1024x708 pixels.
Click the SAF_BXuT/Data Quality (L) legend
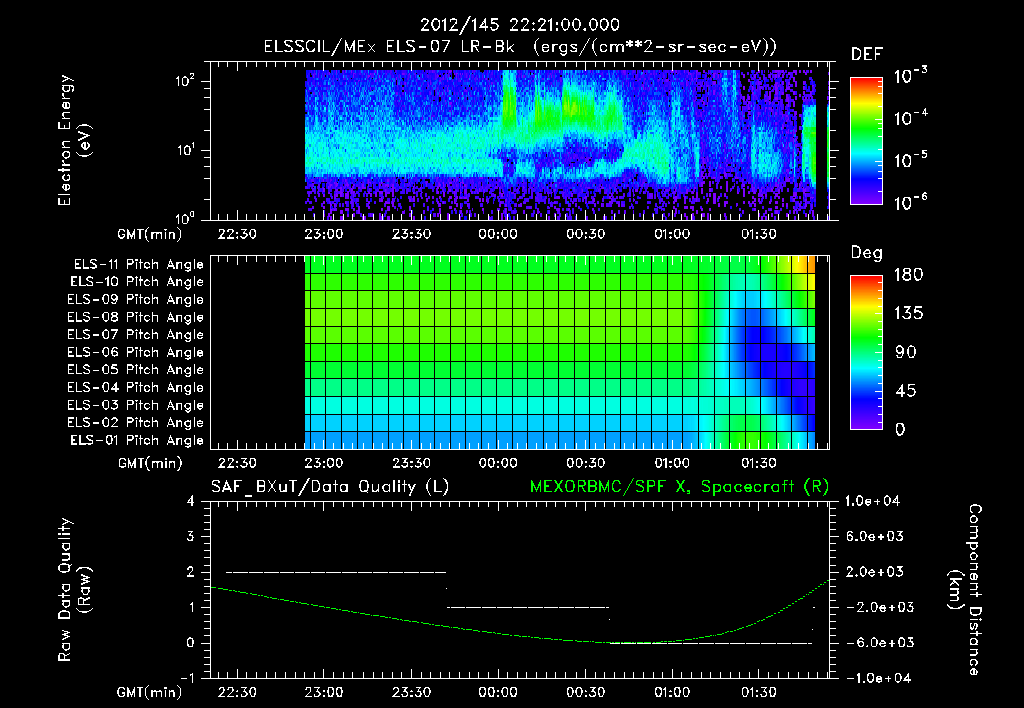click(x=330, y=487)
